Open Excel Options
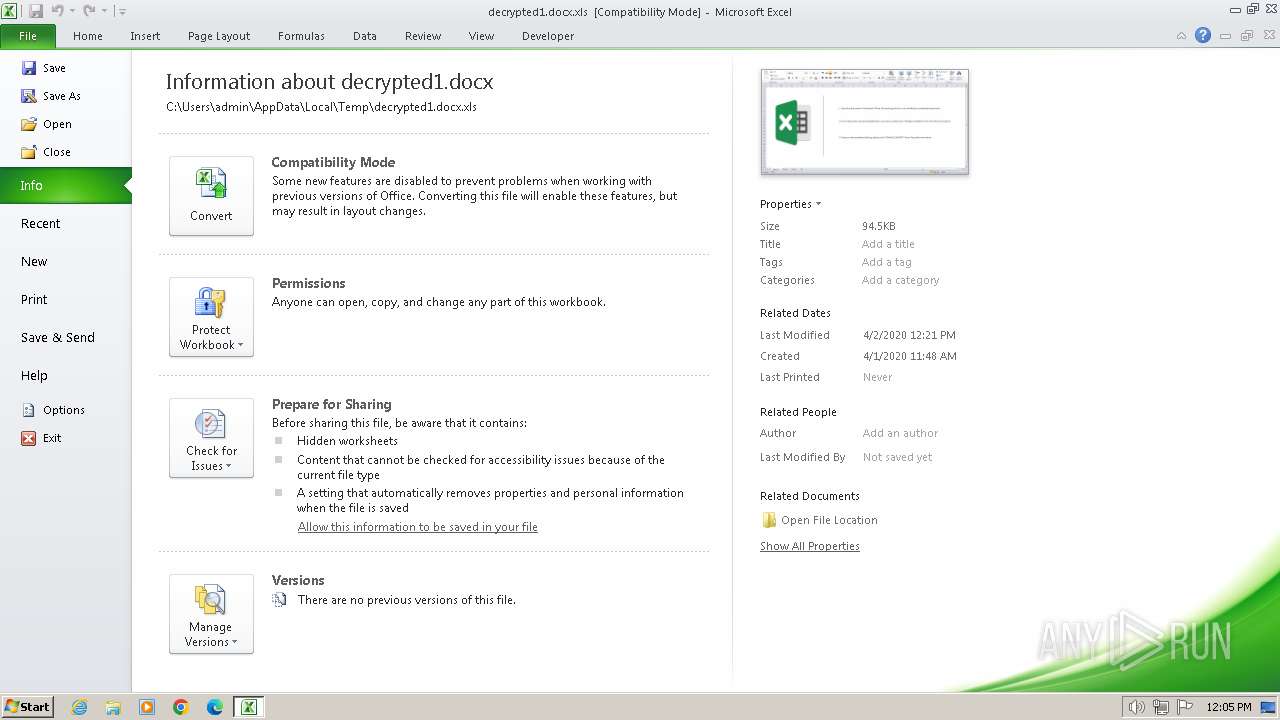The image size is (1280, 720). pyautogui.click(x=53, y=410)
